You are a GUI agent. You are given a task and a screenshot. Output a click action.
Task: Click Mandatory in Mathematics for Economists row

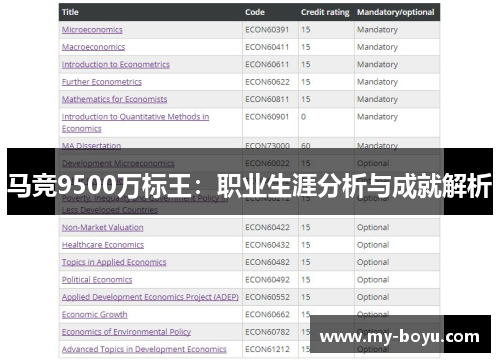point(377,99)
